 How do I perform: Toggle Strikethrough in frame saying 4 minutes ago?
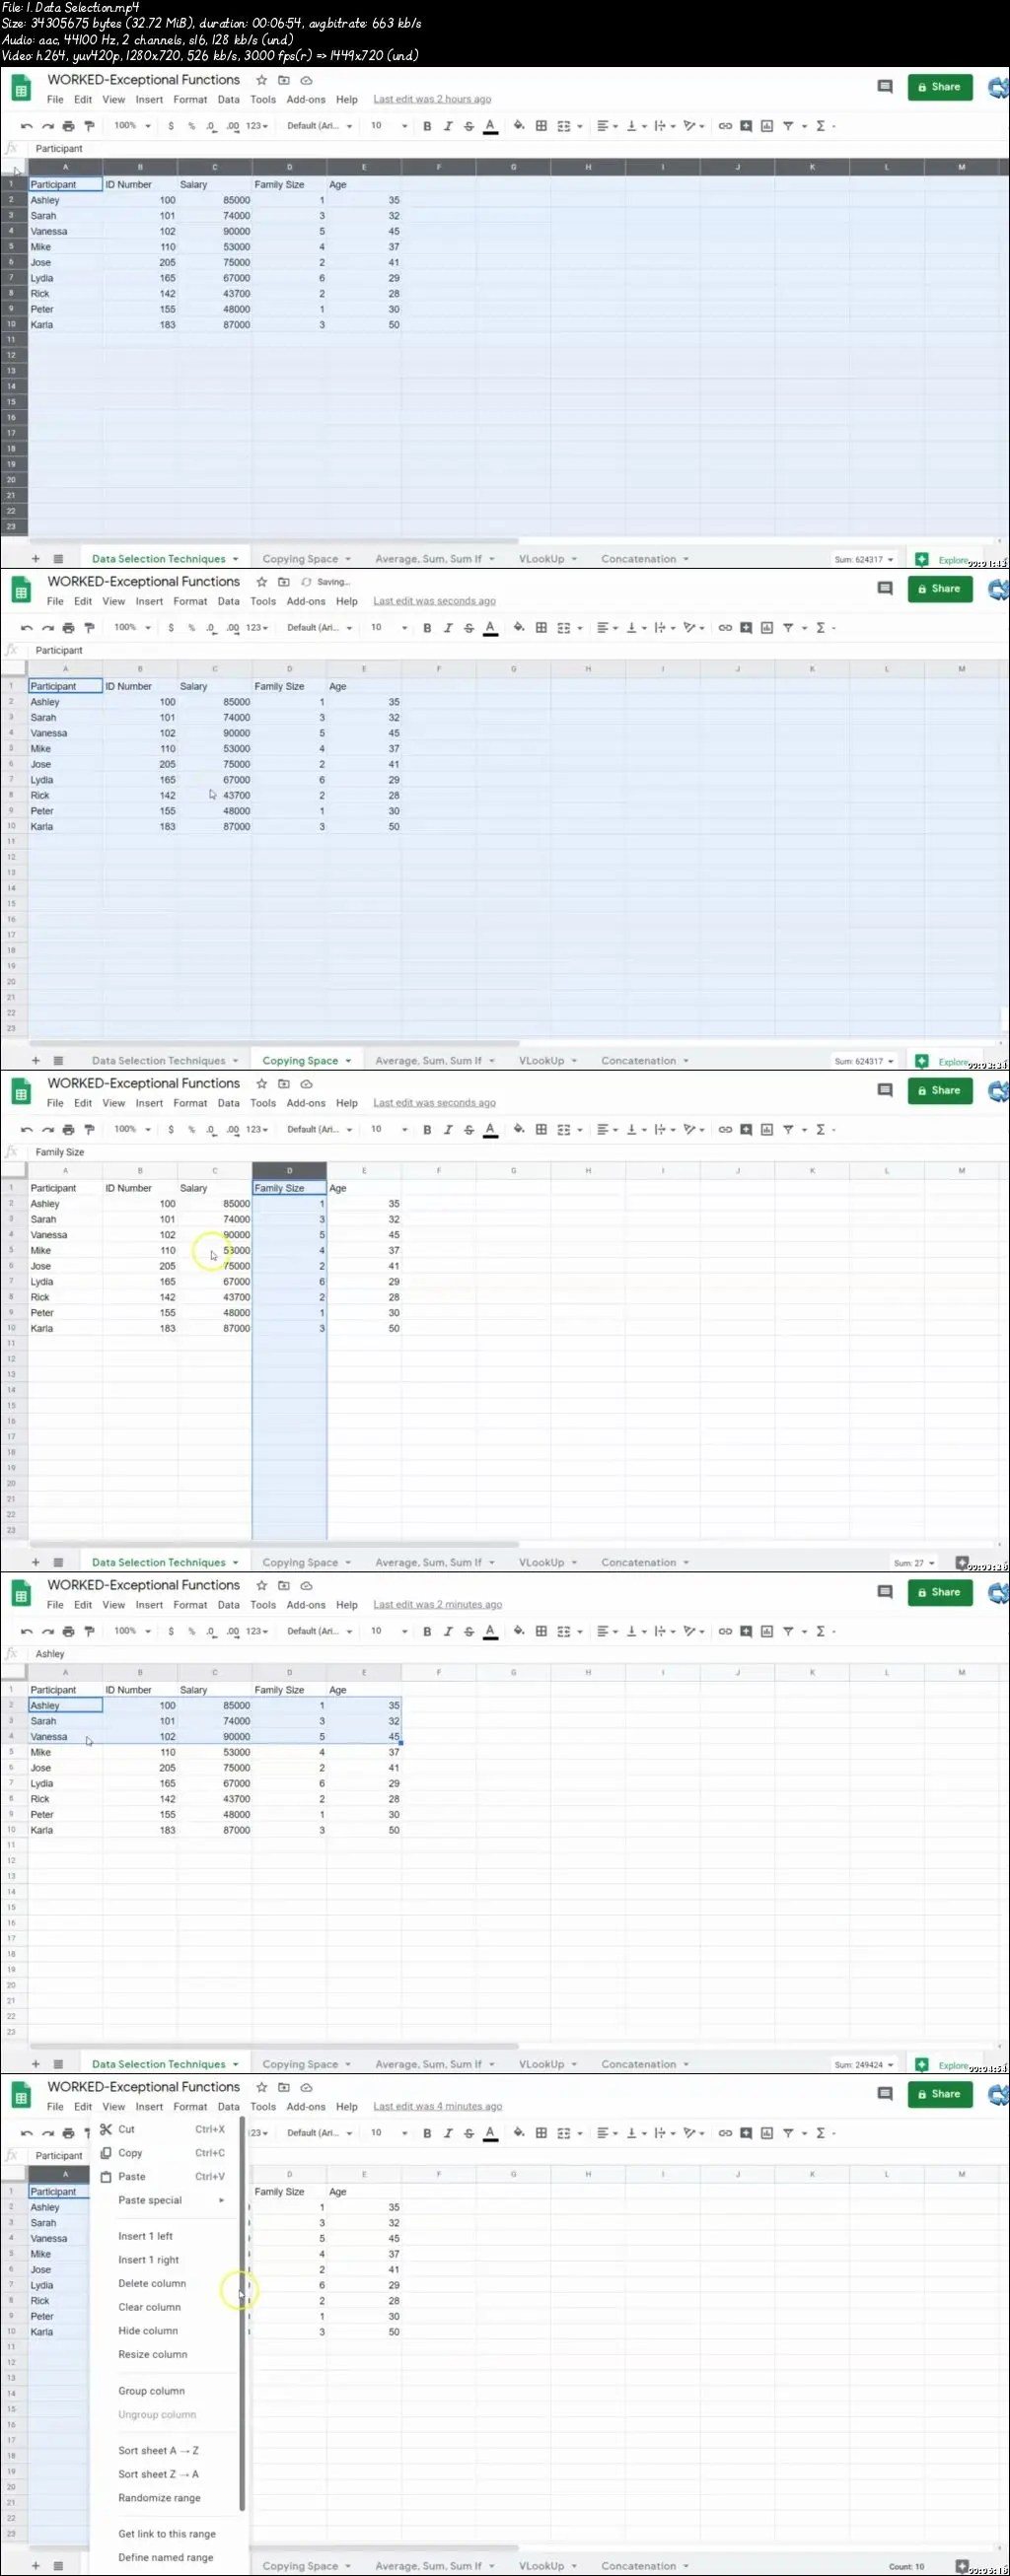click(x=469, y=2134)
